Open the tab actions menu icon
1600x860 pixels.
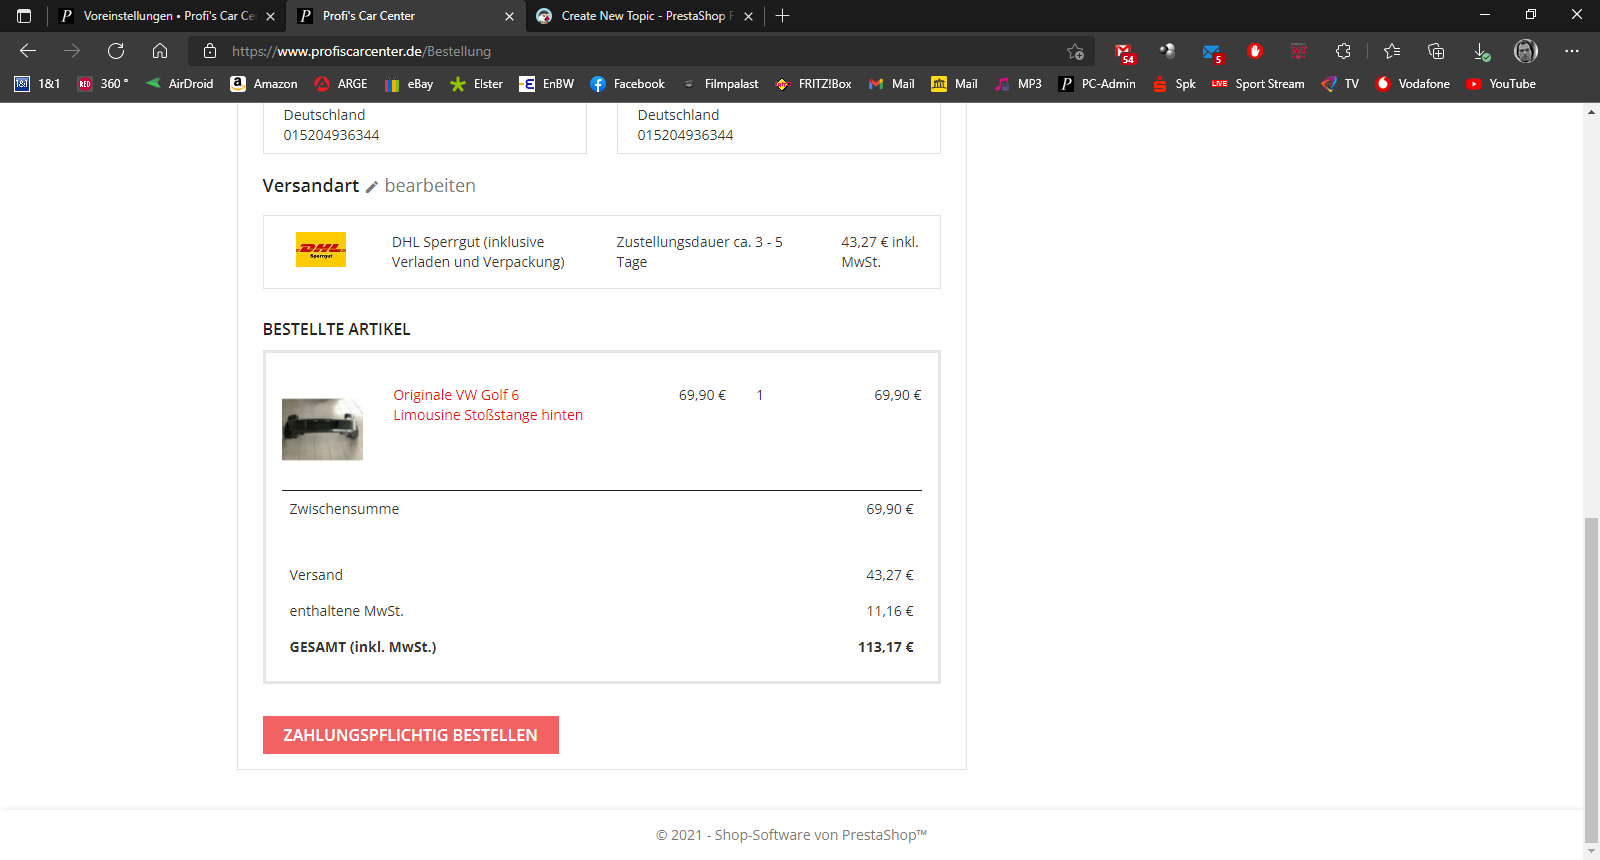click(24, 16)
